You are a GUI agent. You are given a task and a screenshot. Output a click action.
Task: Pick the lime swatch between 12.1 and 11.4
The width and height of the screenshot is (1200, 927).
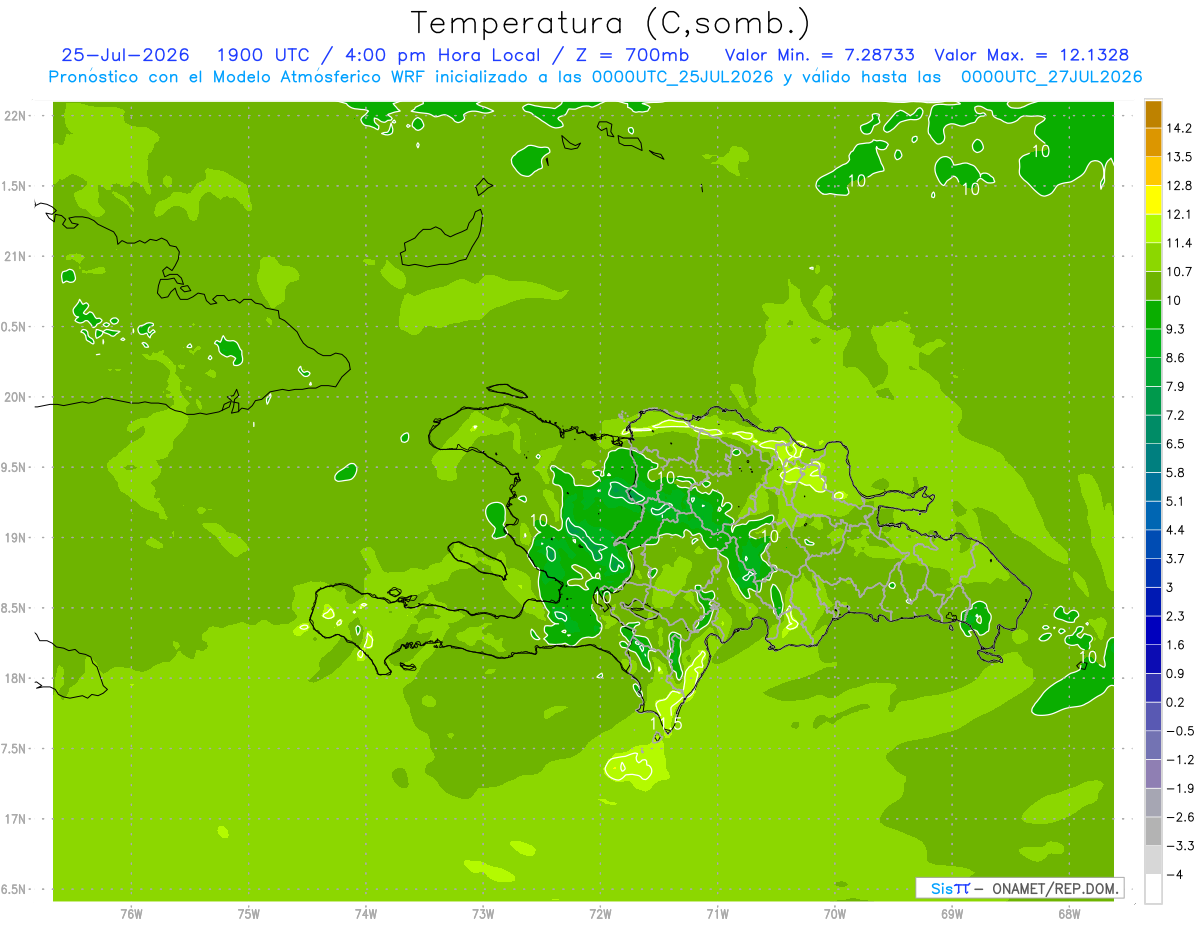click(1153, 229)
